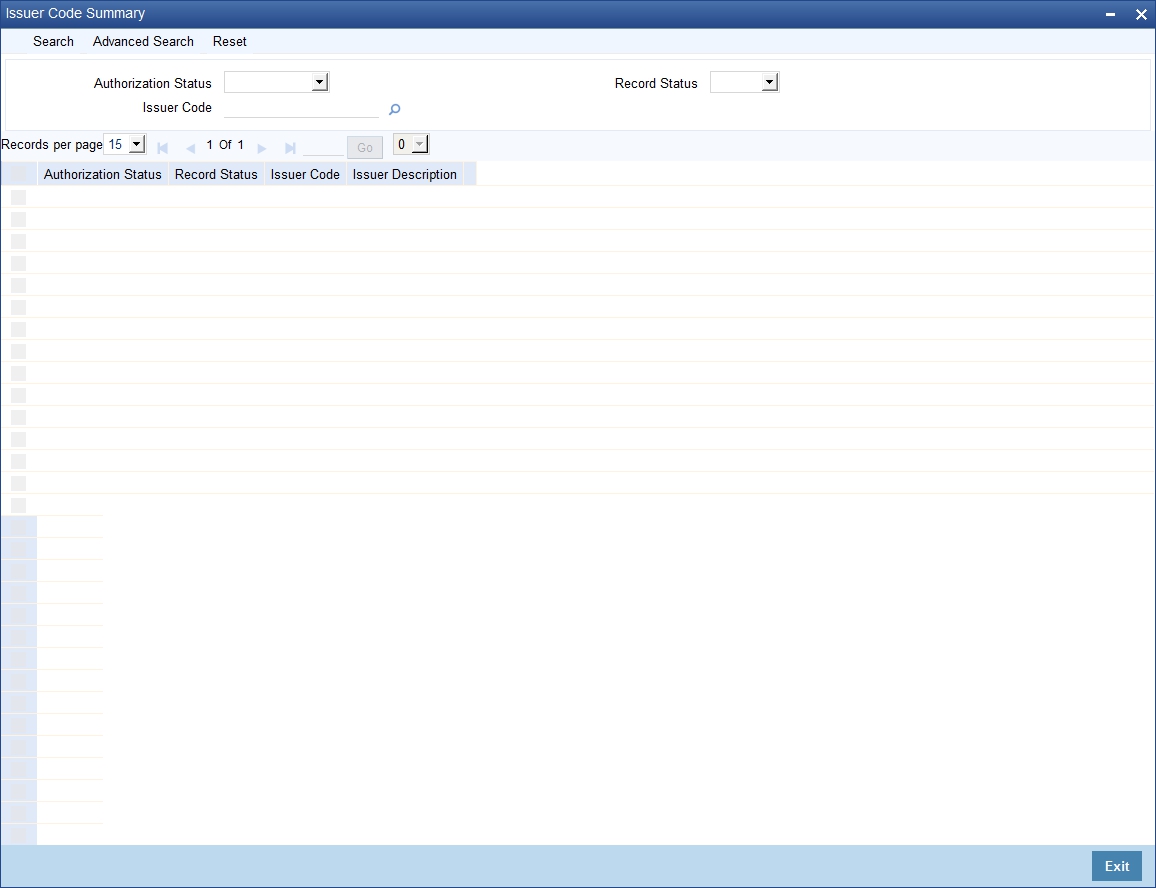Open the dropdown showing 0 beside Go

[411, 144]
